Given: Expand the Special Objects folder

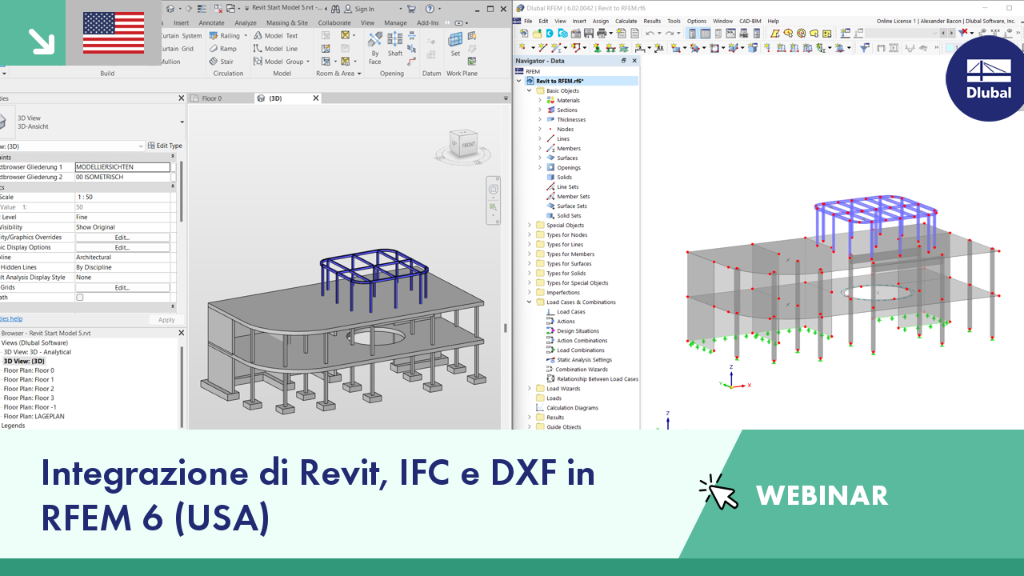Looking at the screenshot, I should 530,225.
